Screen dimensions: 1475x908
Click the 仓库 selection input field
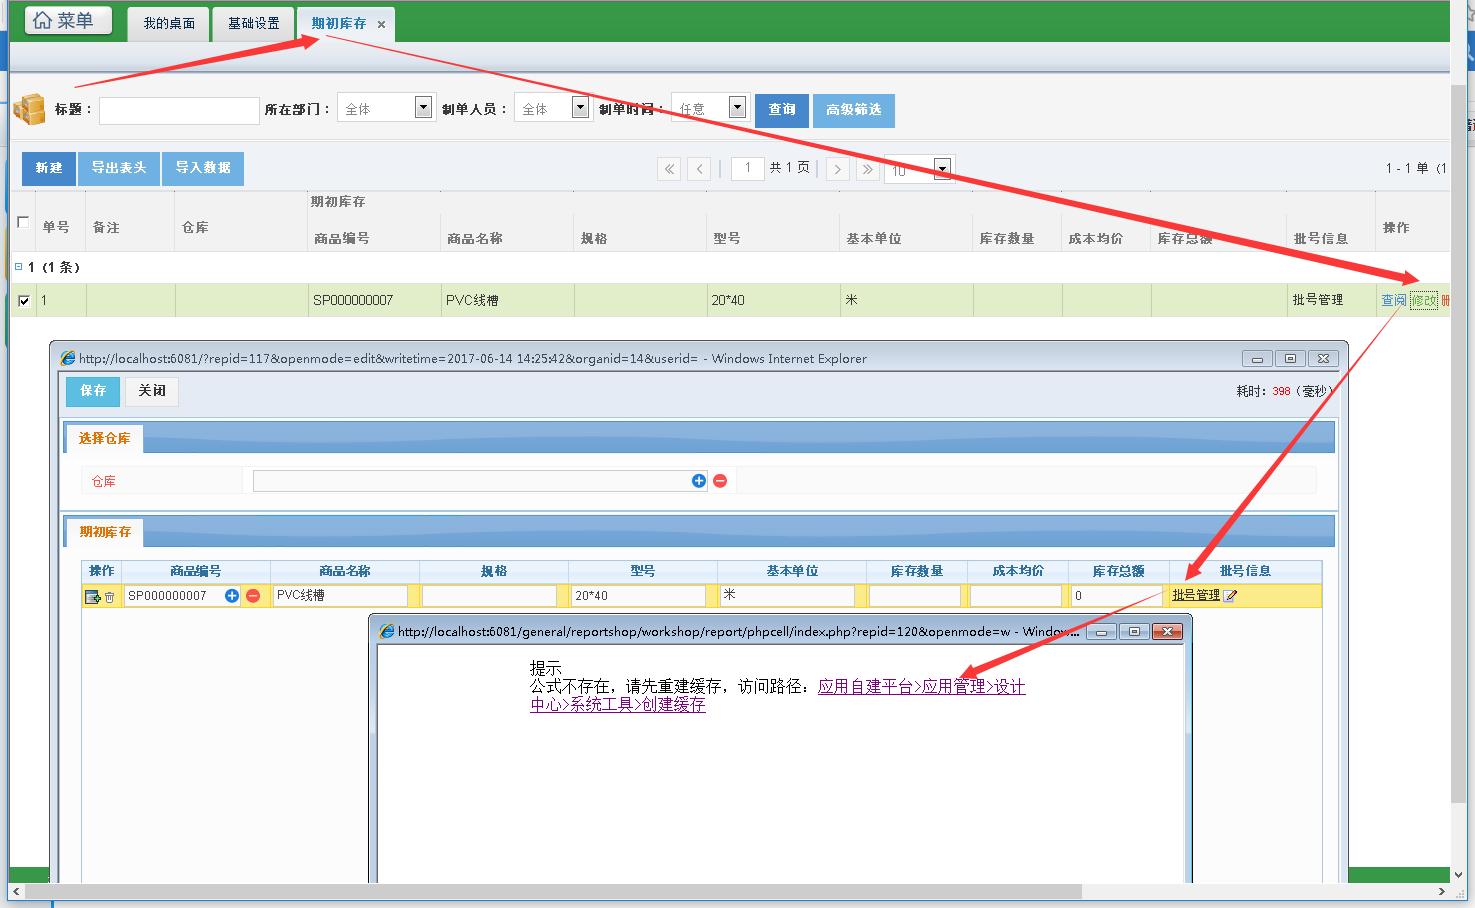pos(480,481)
